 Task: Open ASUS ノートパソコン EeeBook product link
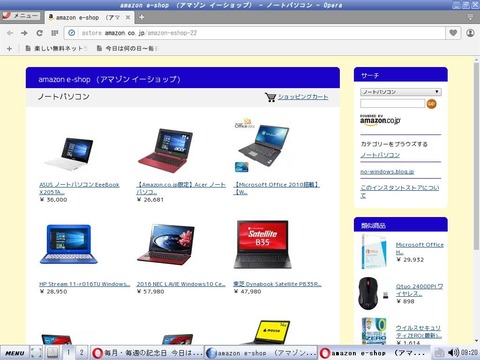[79, 188]
